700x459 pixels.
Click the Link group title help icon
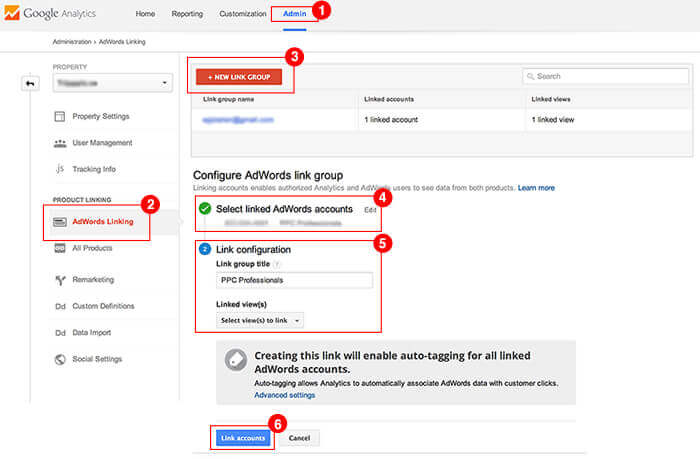click(277, 264)
